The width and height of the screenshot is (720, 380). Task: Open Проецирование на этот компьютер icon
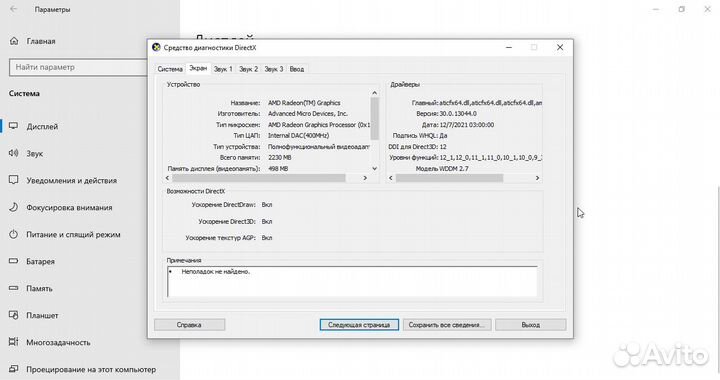[x=14, y=369]
